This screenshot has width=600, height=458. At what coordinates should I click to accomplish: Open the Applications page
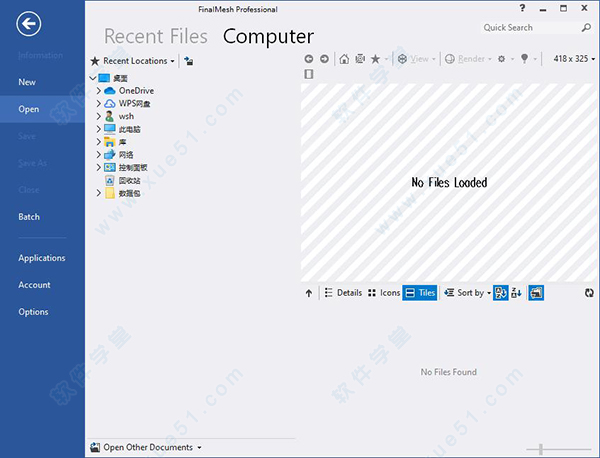click(42, 258)
